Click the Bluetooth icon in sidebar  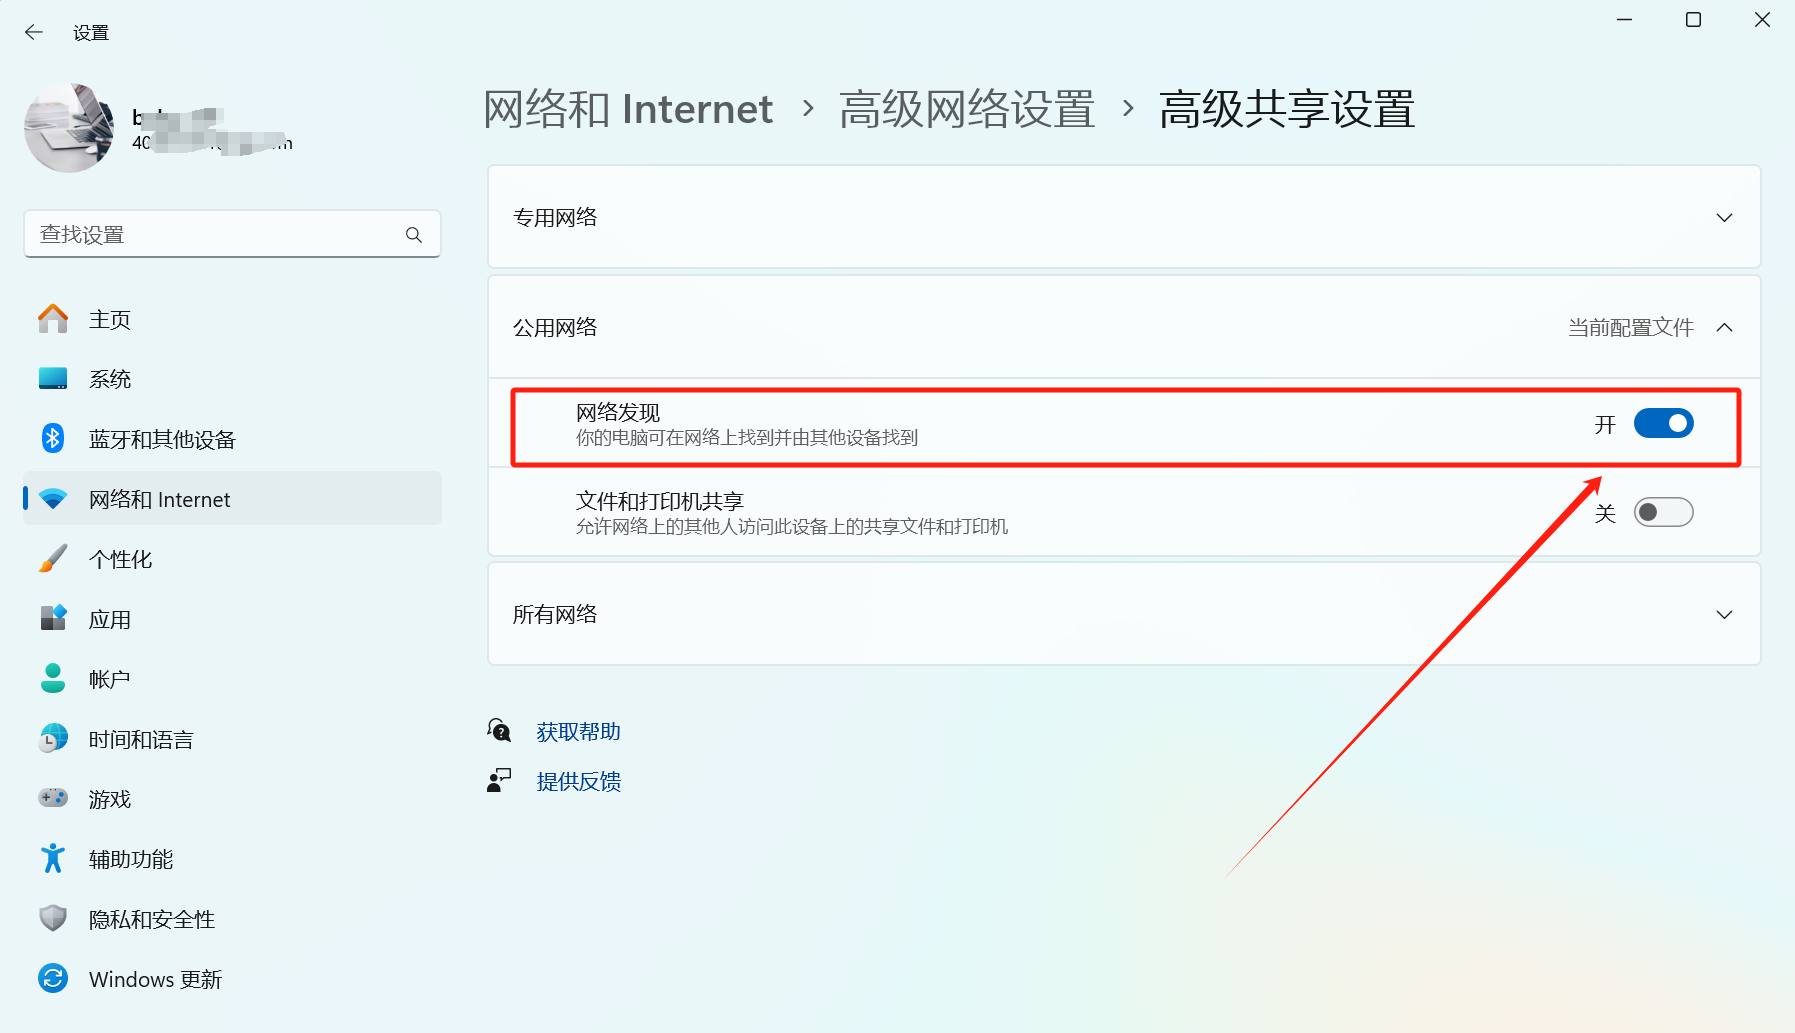point(53,438)
